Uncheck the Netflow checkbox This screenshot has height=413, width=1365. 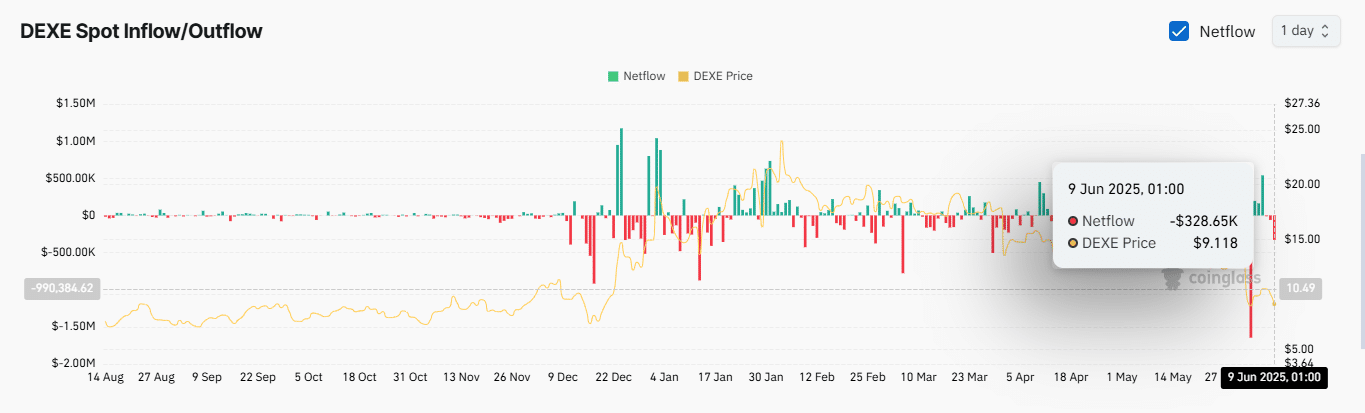[1178, 31]
